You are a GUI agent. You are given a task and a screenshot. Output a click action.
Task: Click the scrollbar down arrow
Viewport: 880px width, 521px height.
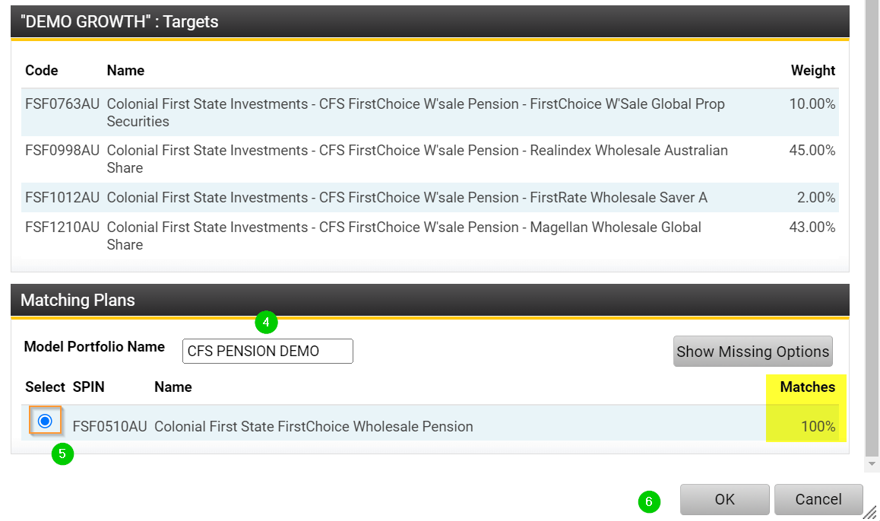[x=872, y=464]
